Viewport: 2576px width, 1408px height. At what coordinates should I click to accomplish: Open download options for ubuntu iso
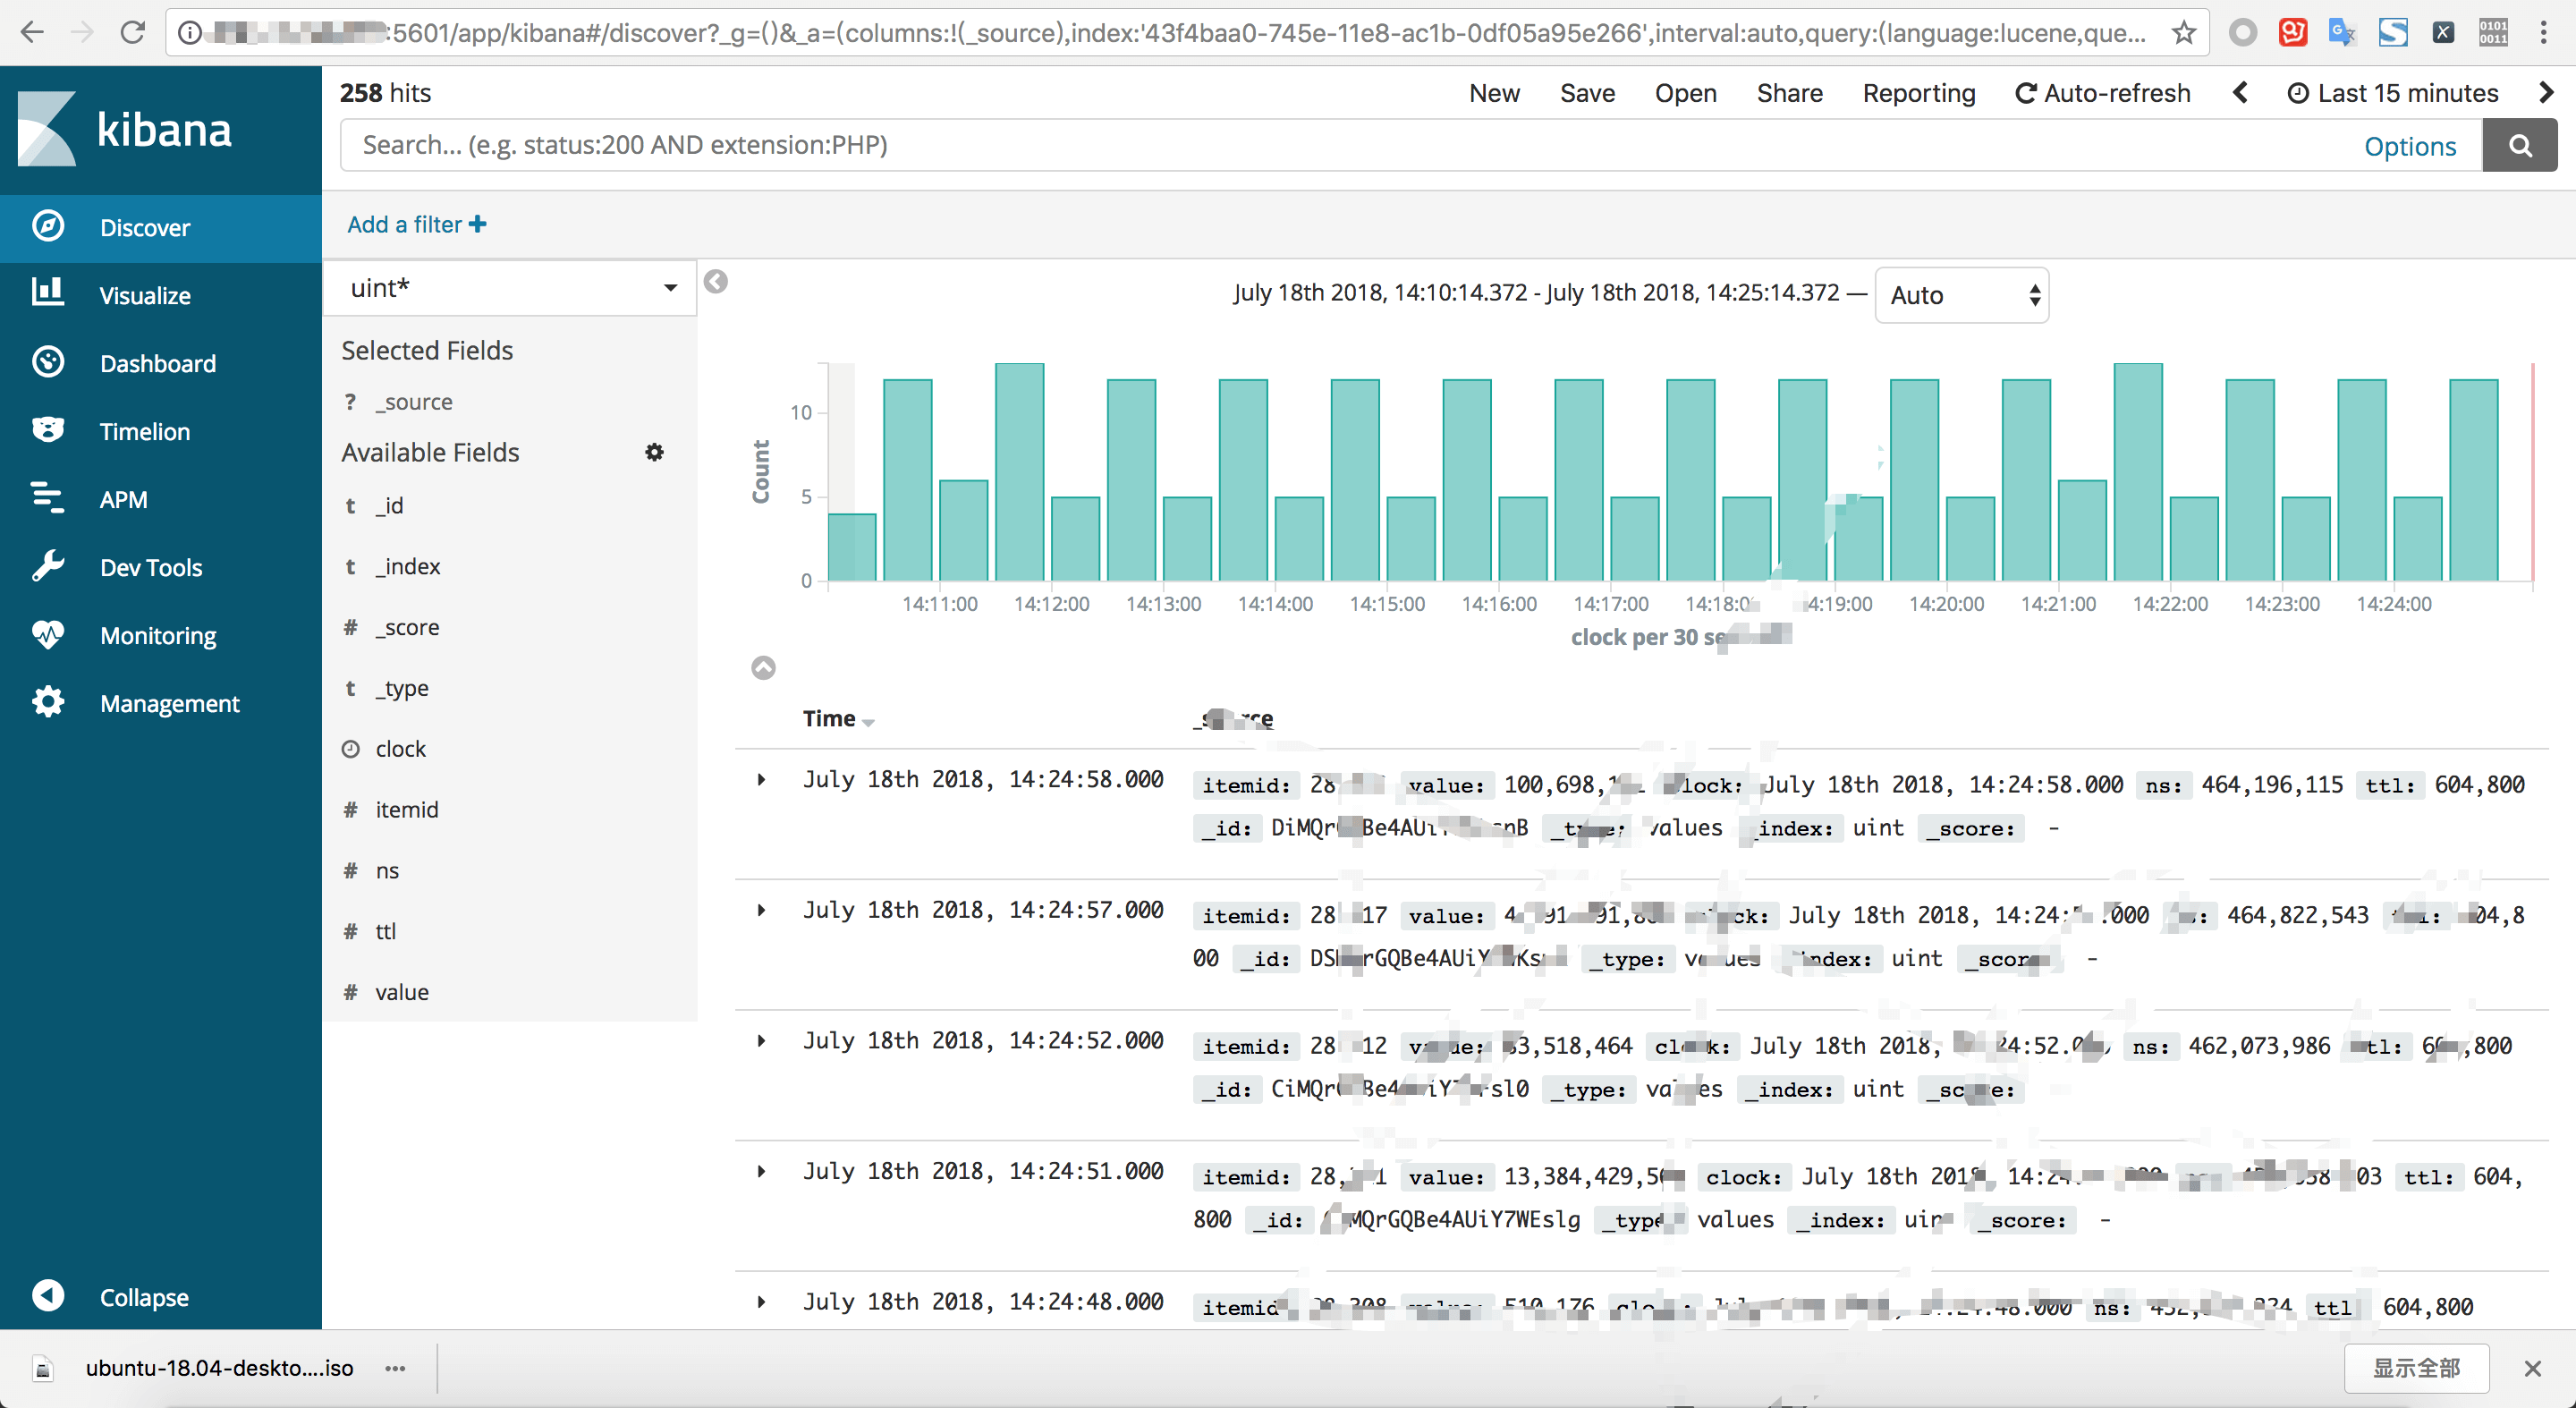coord(396,1368)
